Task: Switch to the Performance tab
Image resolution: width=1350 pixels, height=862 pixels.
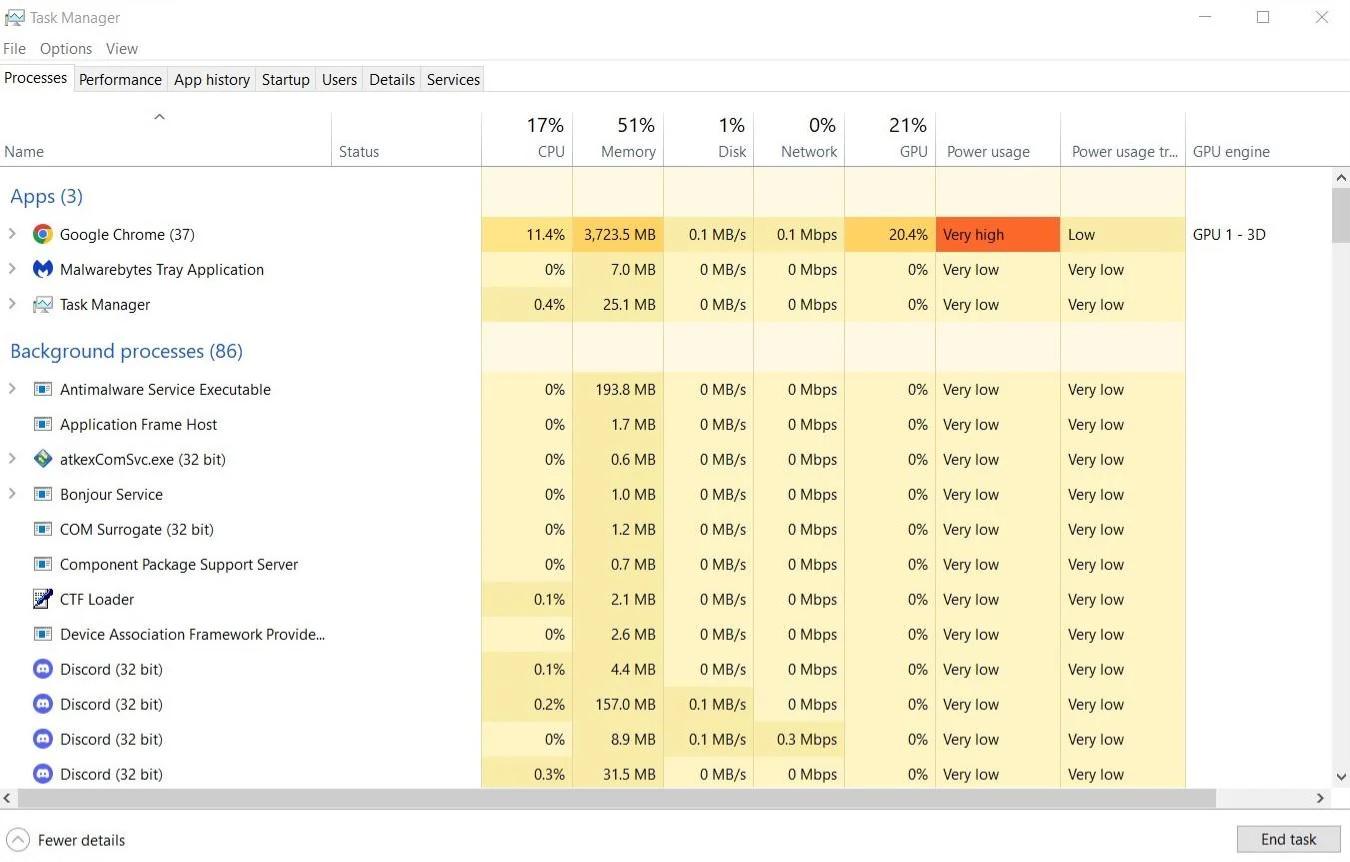Action: tap(120, 79)
